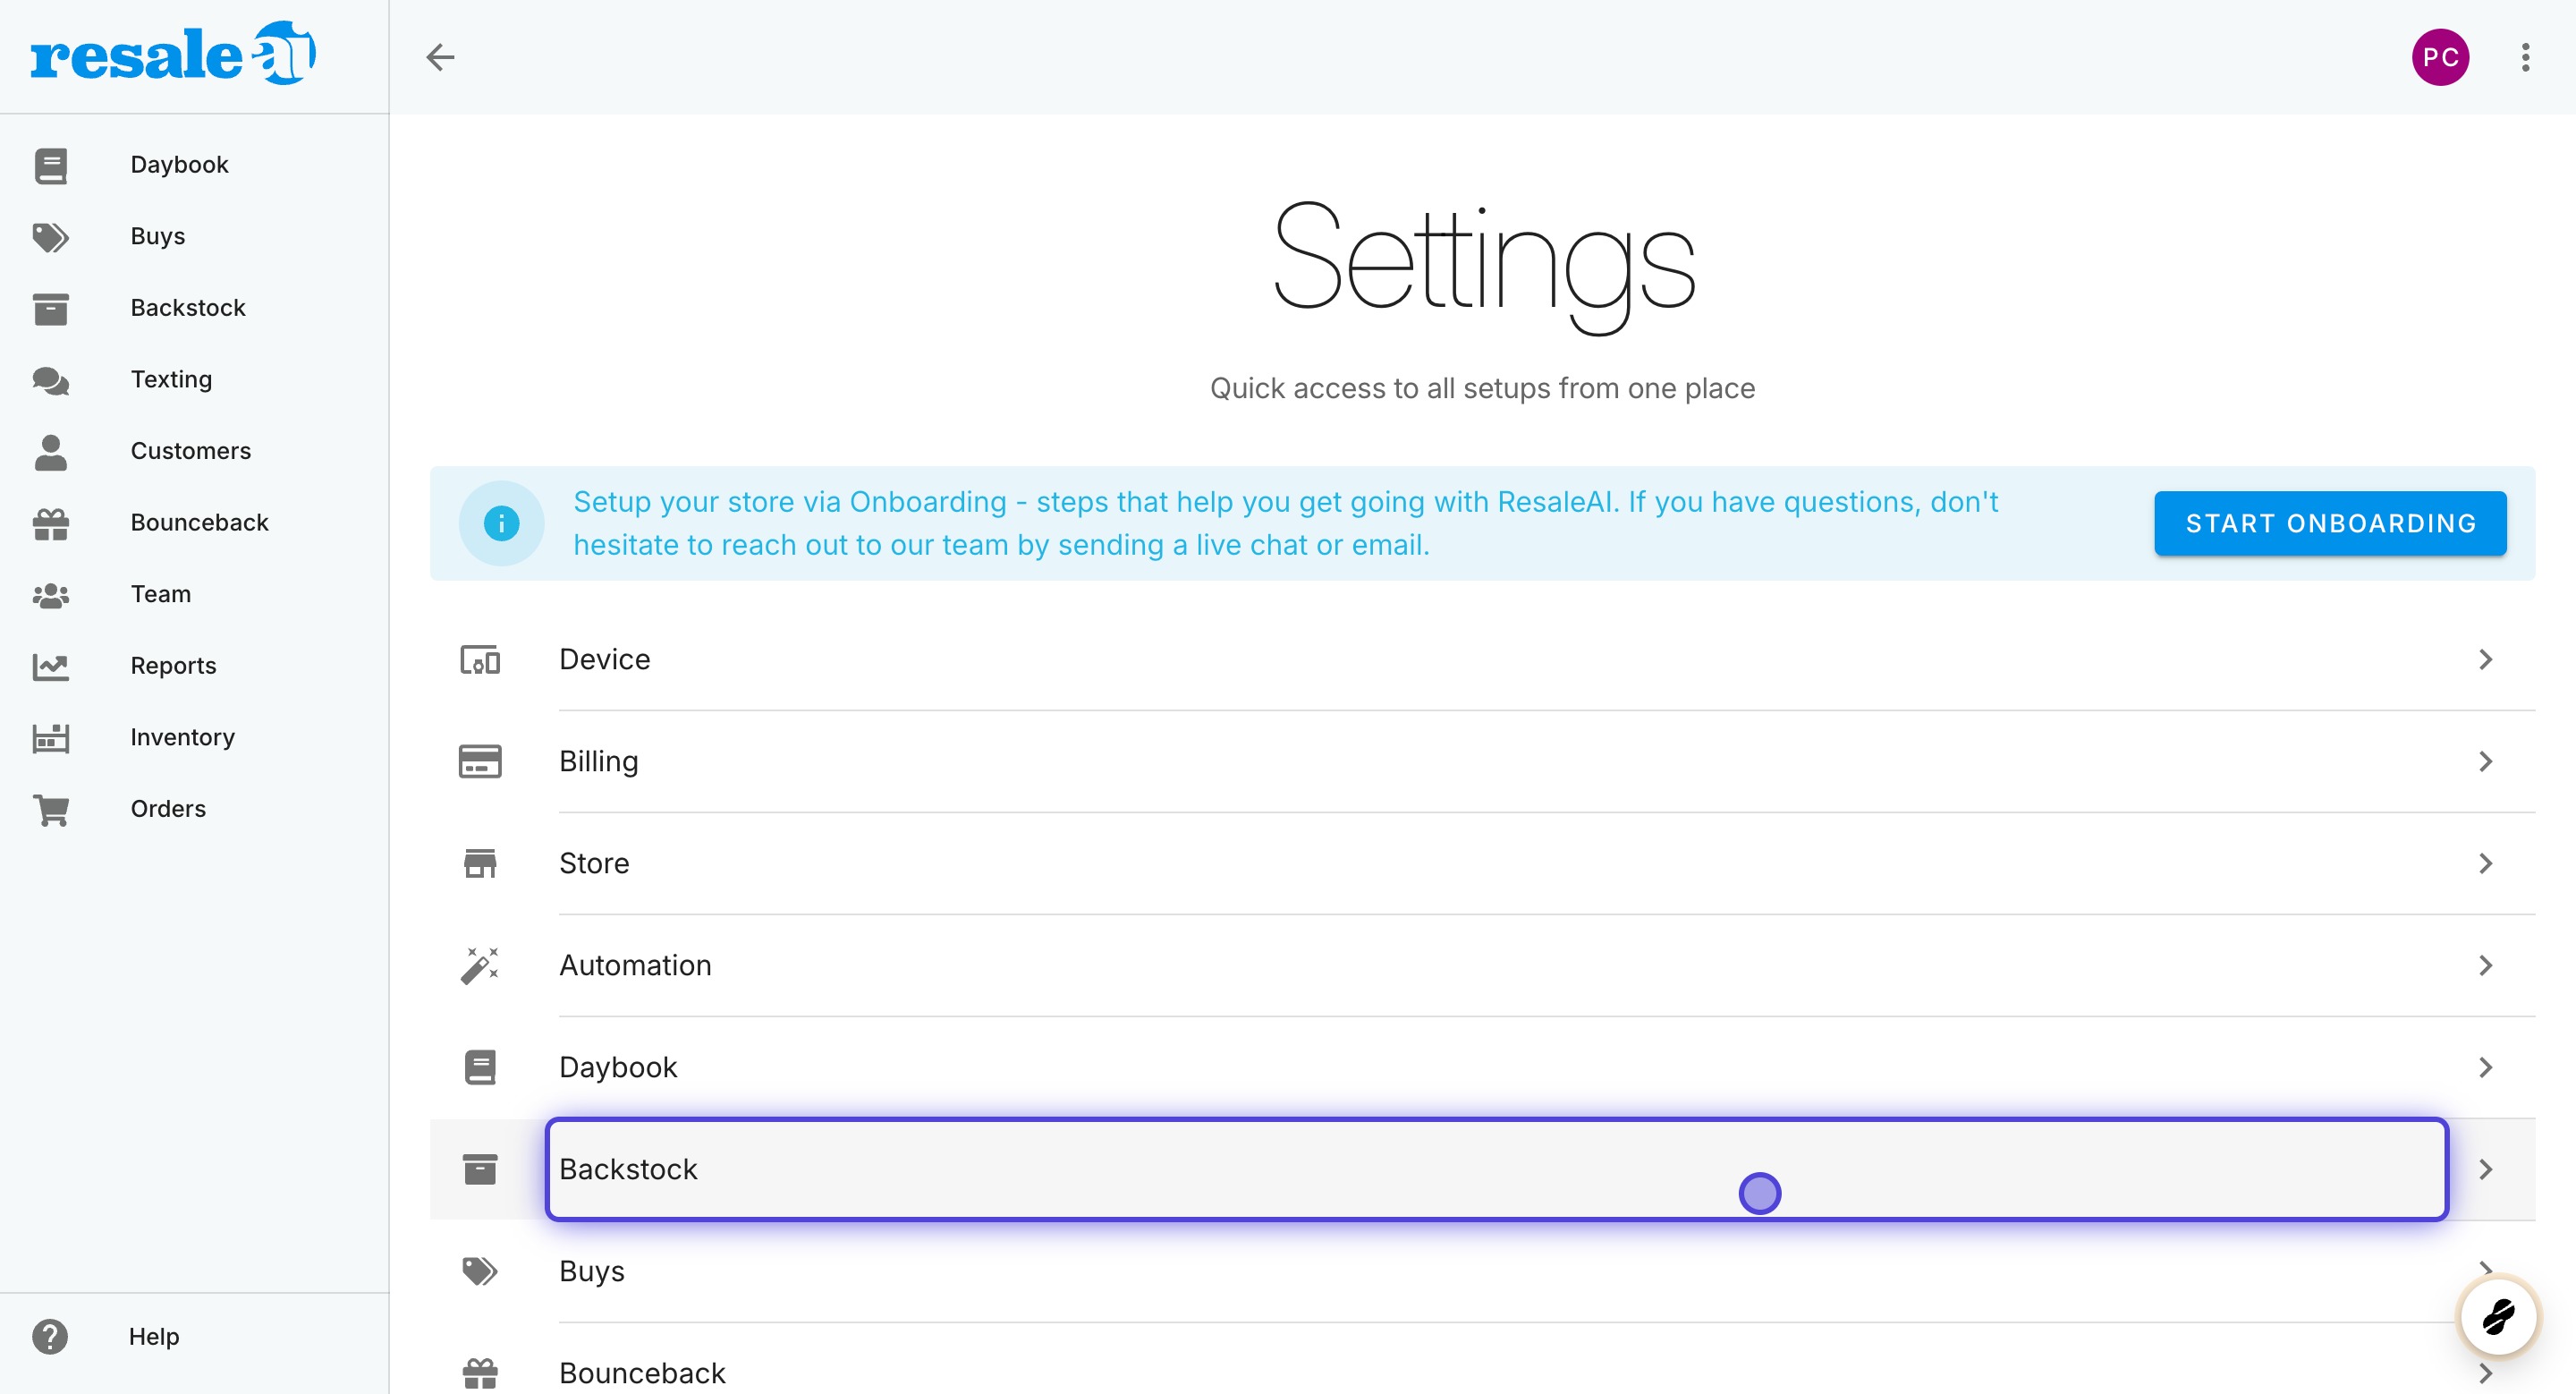Open Texting in the sidebar menu
Image resolution: width=2576 pixels, height=1394 pixels.
(194, 380)
